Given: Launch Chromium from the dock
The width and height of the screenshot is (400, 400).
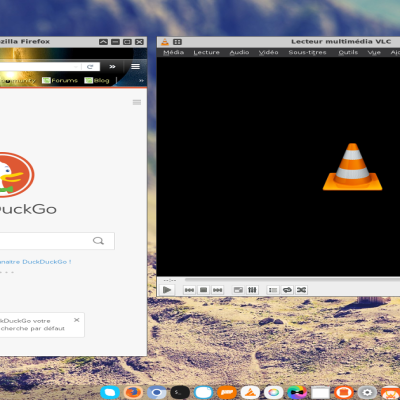Looking at the screenshot, I should pyautogui.click(x=157, y=392).
